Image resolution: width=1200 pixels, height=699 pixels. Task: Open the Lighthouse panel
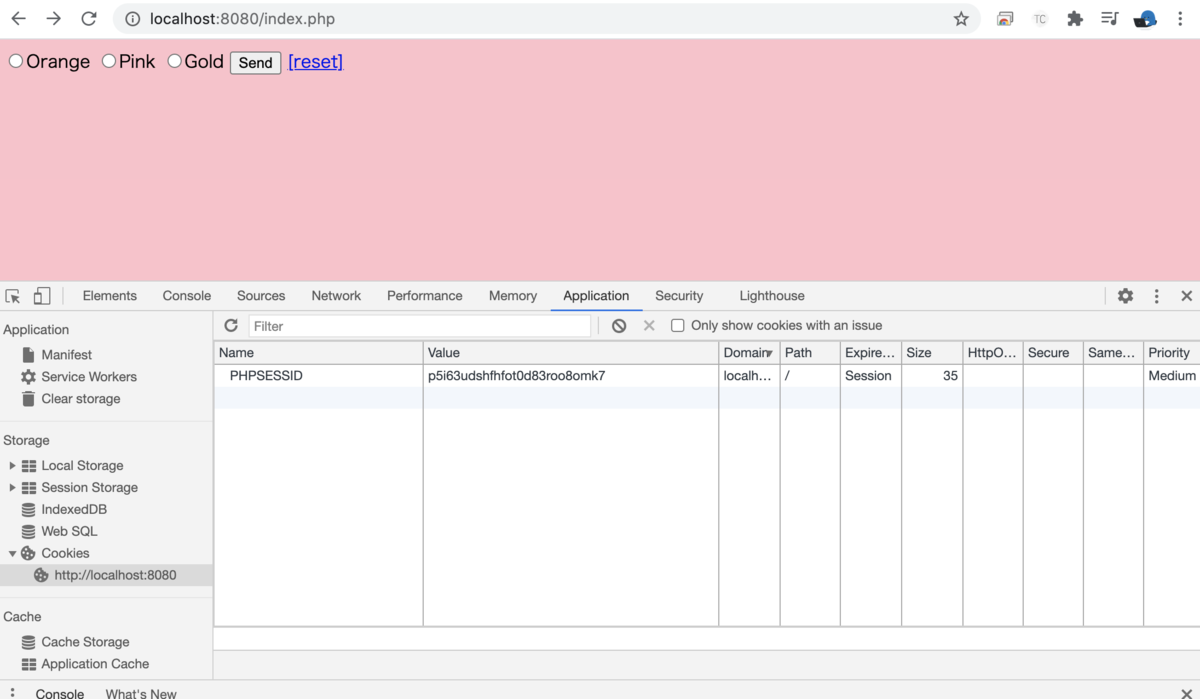point(771,296)
